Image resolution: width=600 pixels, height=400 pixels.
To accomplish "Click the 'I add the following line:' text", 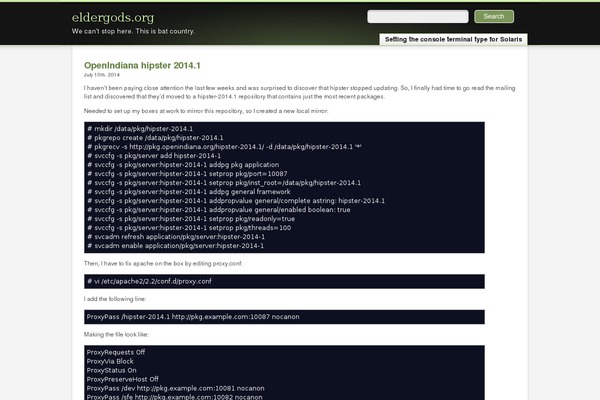I will pyautogui.click(x=115, y=299).
